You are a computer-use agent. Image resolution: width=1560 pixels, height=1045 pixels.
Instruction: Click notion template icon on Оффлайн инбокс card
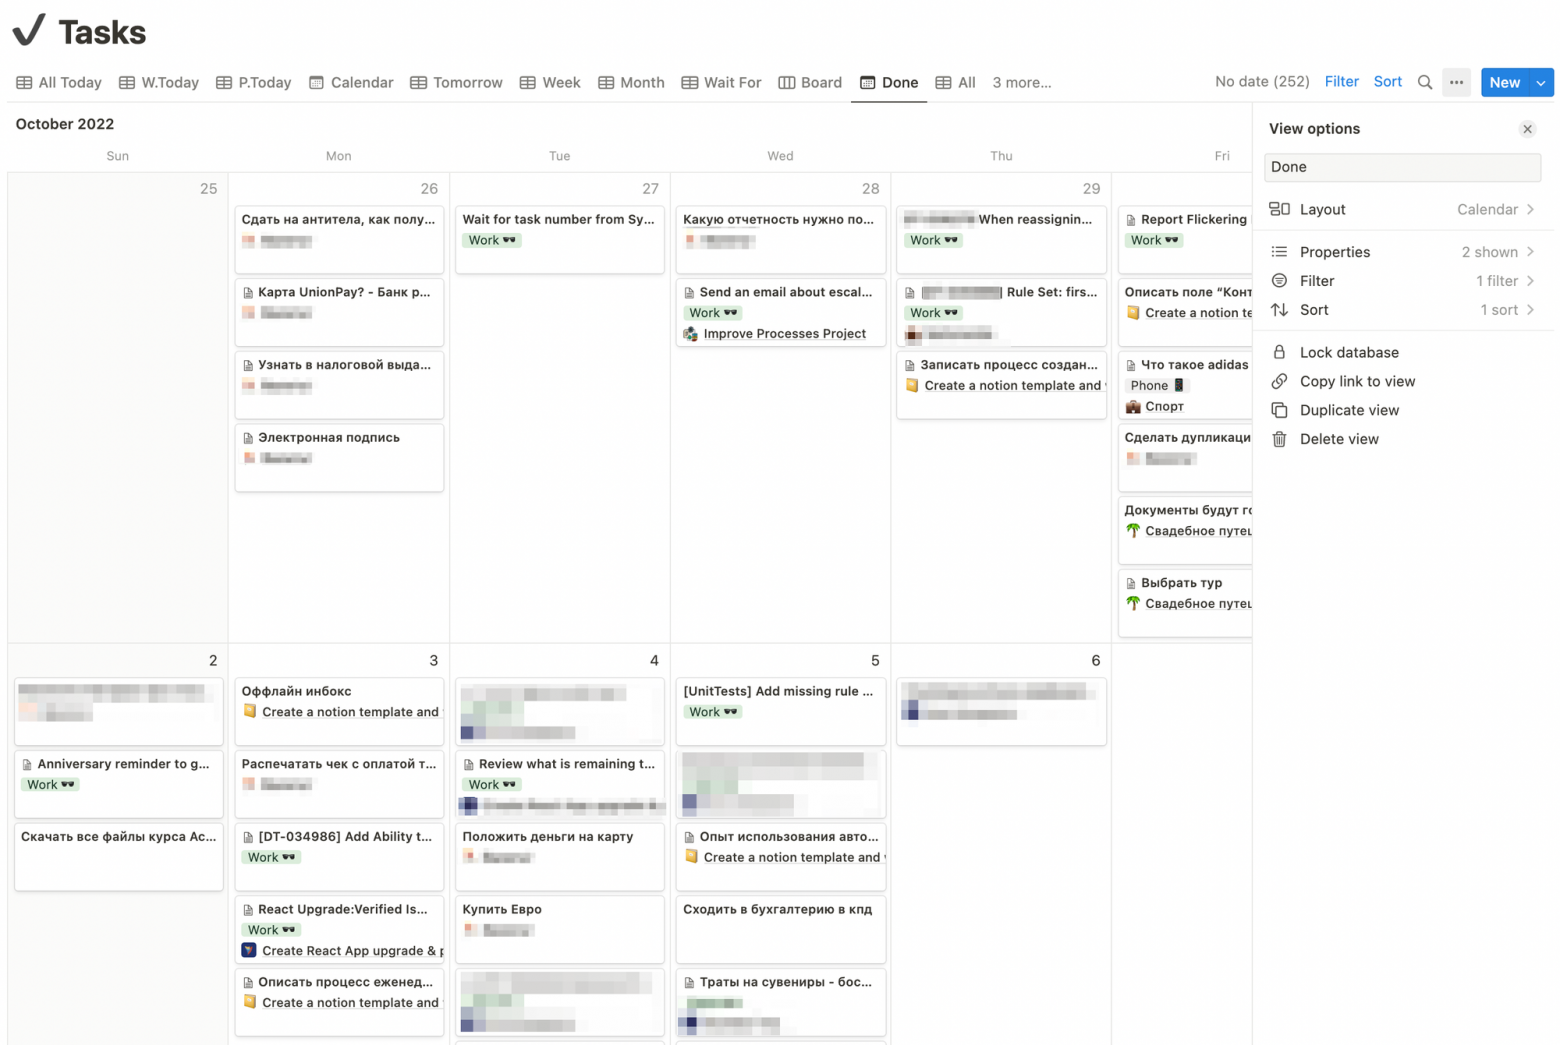pyautogui.click(x=249, y=712)
